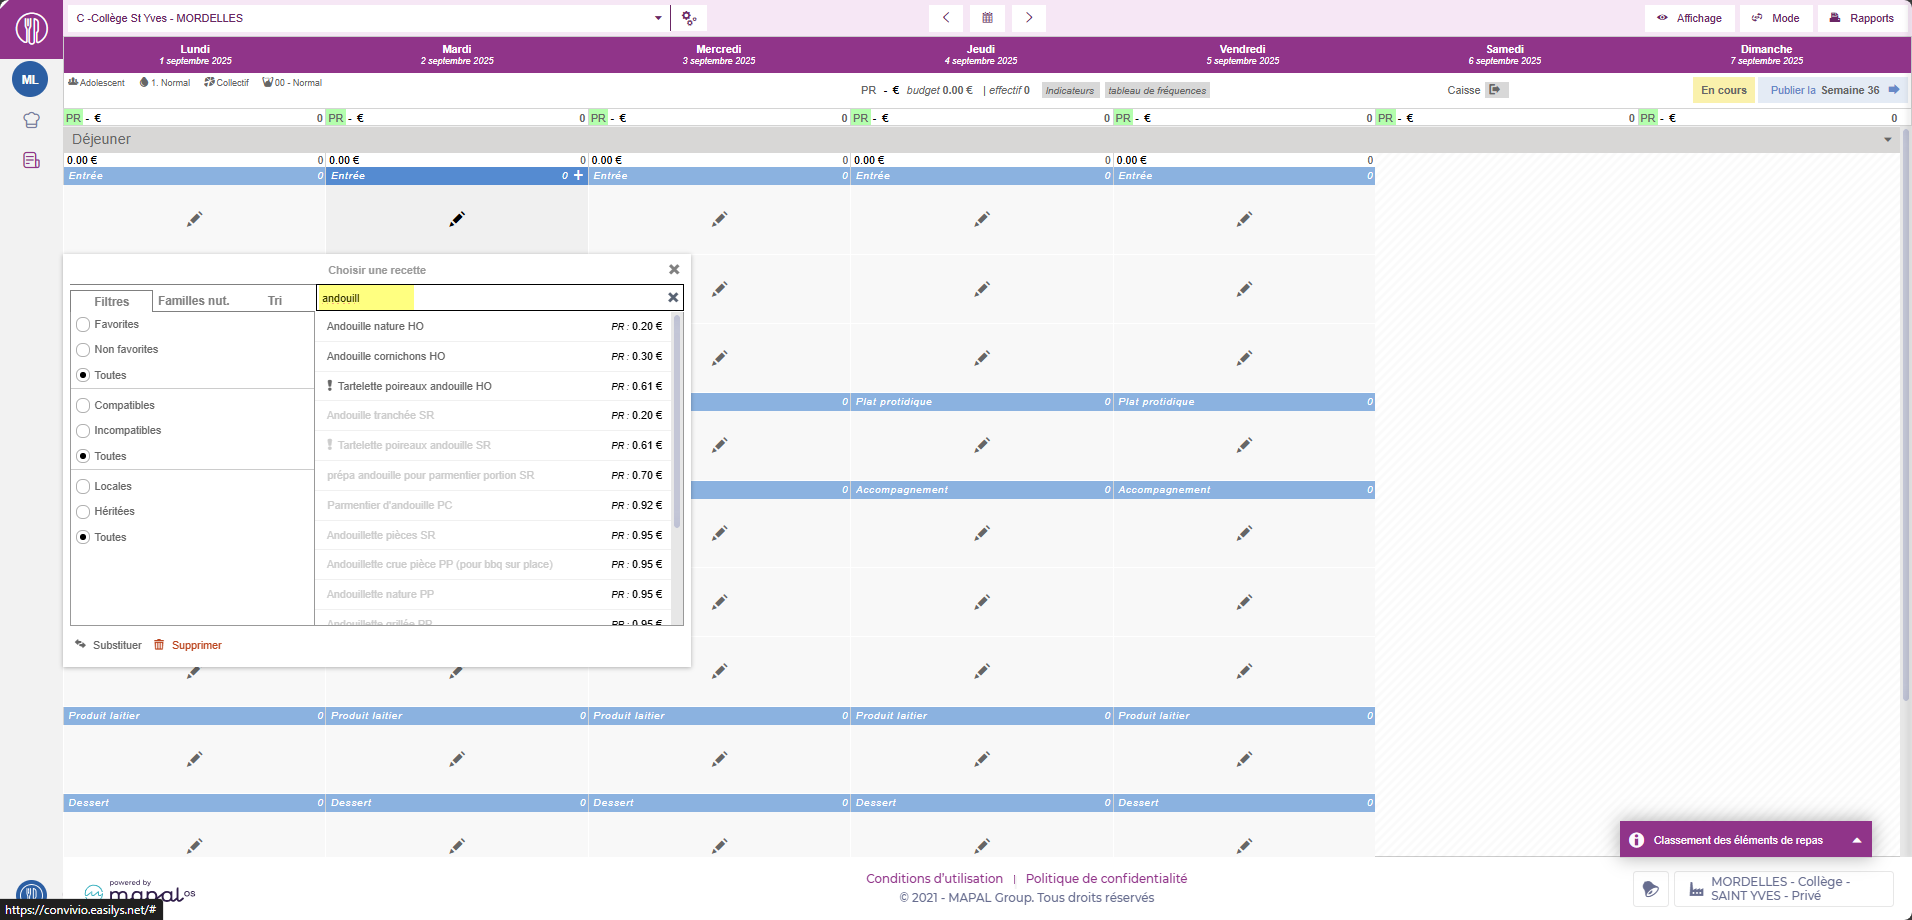
Task: Collapse the Déjeuner section arrow
Action: pos(1888,139)
